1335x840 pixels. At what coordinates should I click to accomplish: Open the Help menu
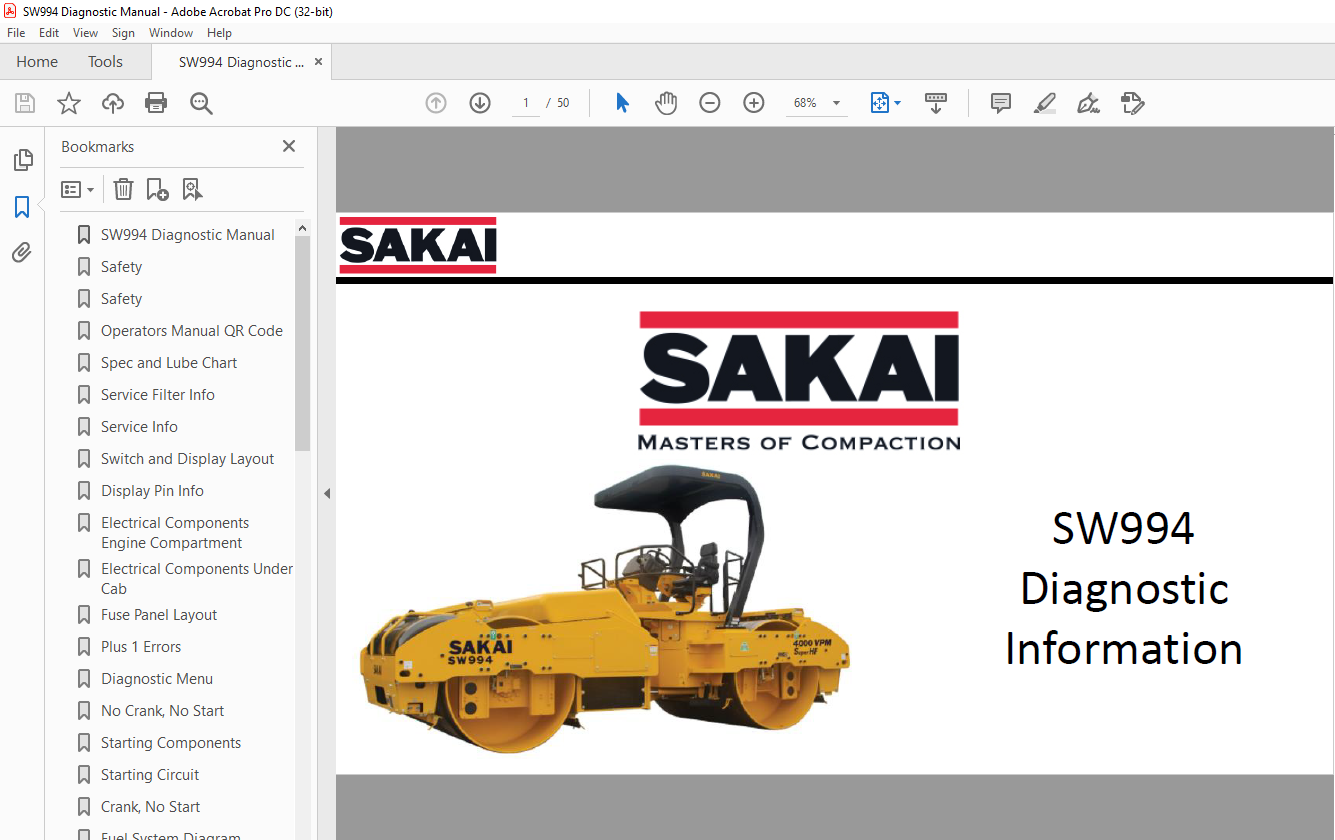click(219, 33)
